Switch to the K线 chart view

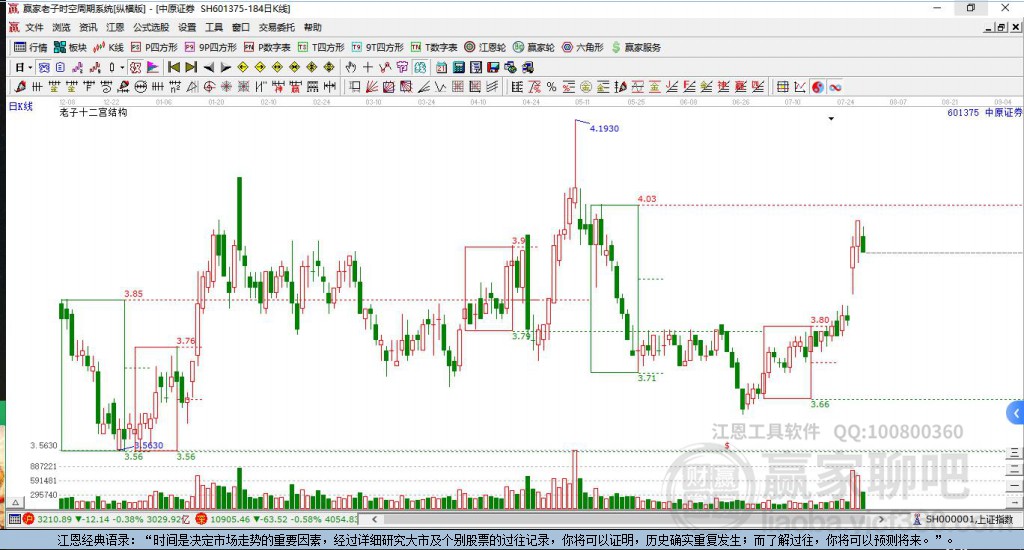[x=108, y=47]
